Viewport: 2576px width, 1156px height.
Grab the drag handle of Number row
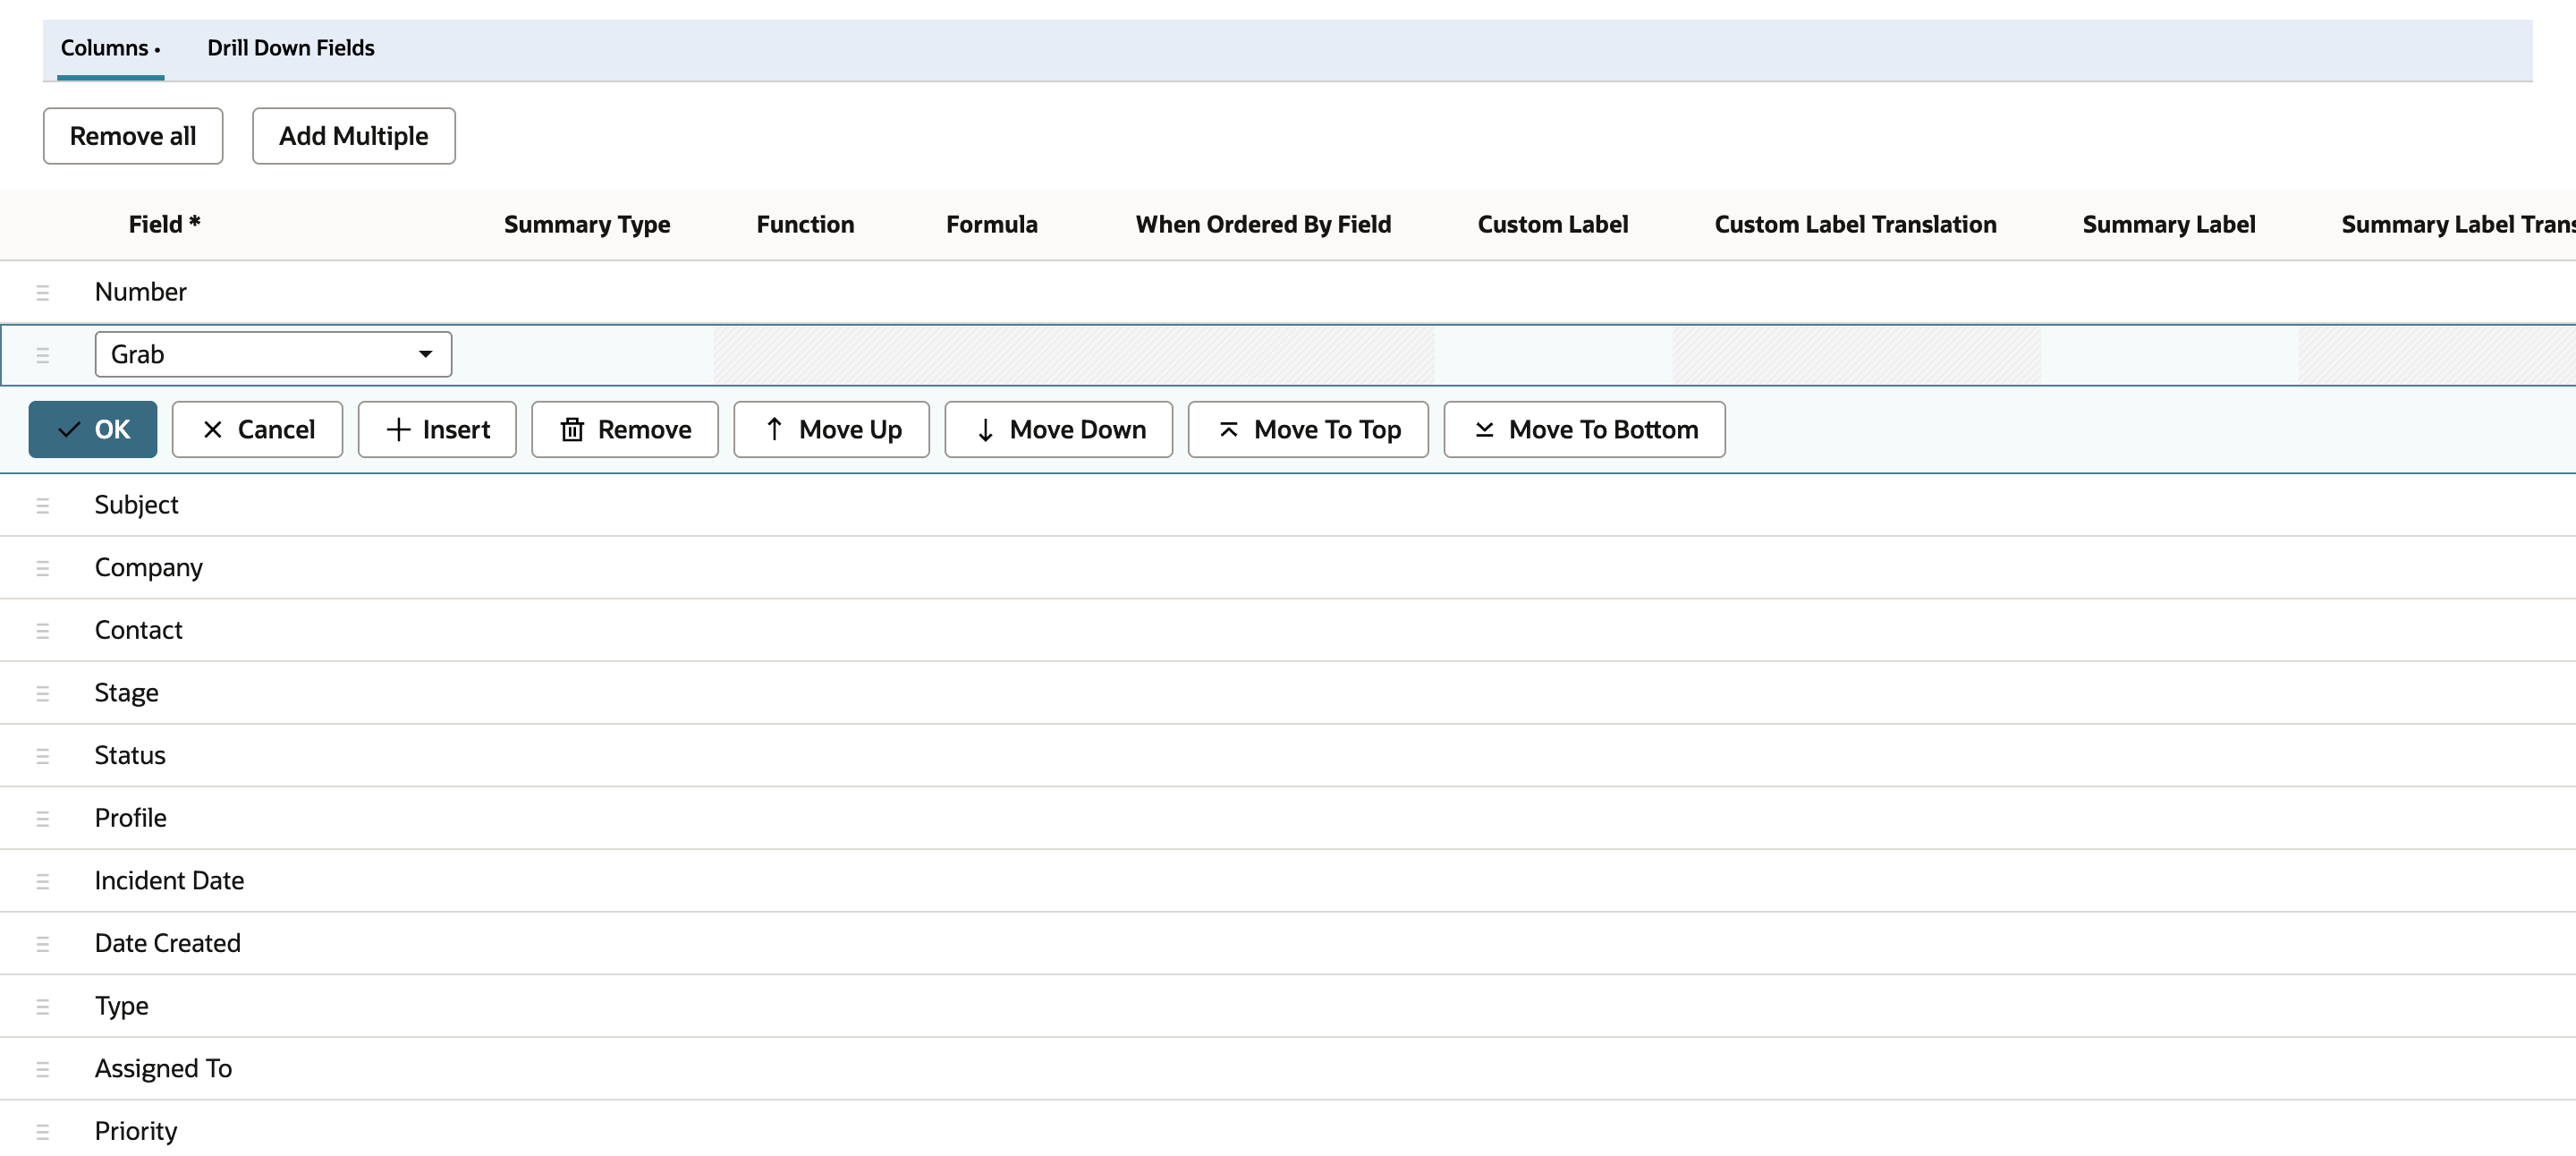click(x=42, y=292)
